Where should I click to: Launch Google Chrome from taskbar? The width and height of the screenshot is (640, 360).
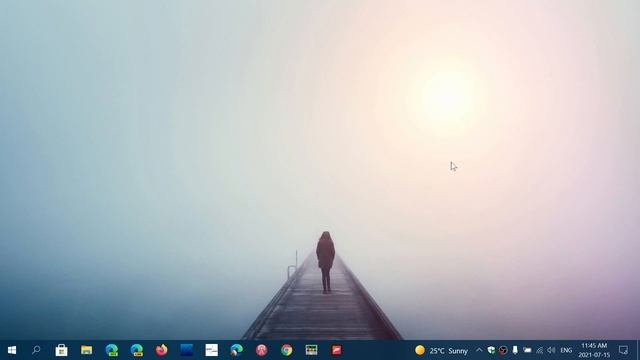pyautogui.click(x=287, y=350)
